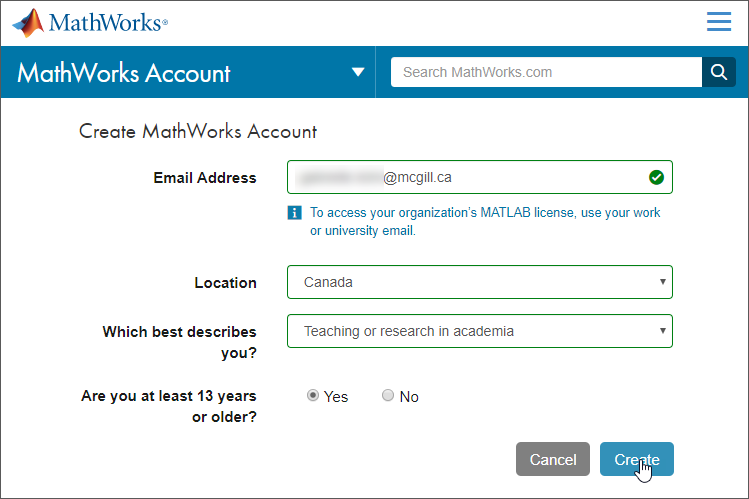Select the No radio button

[388, 395]
